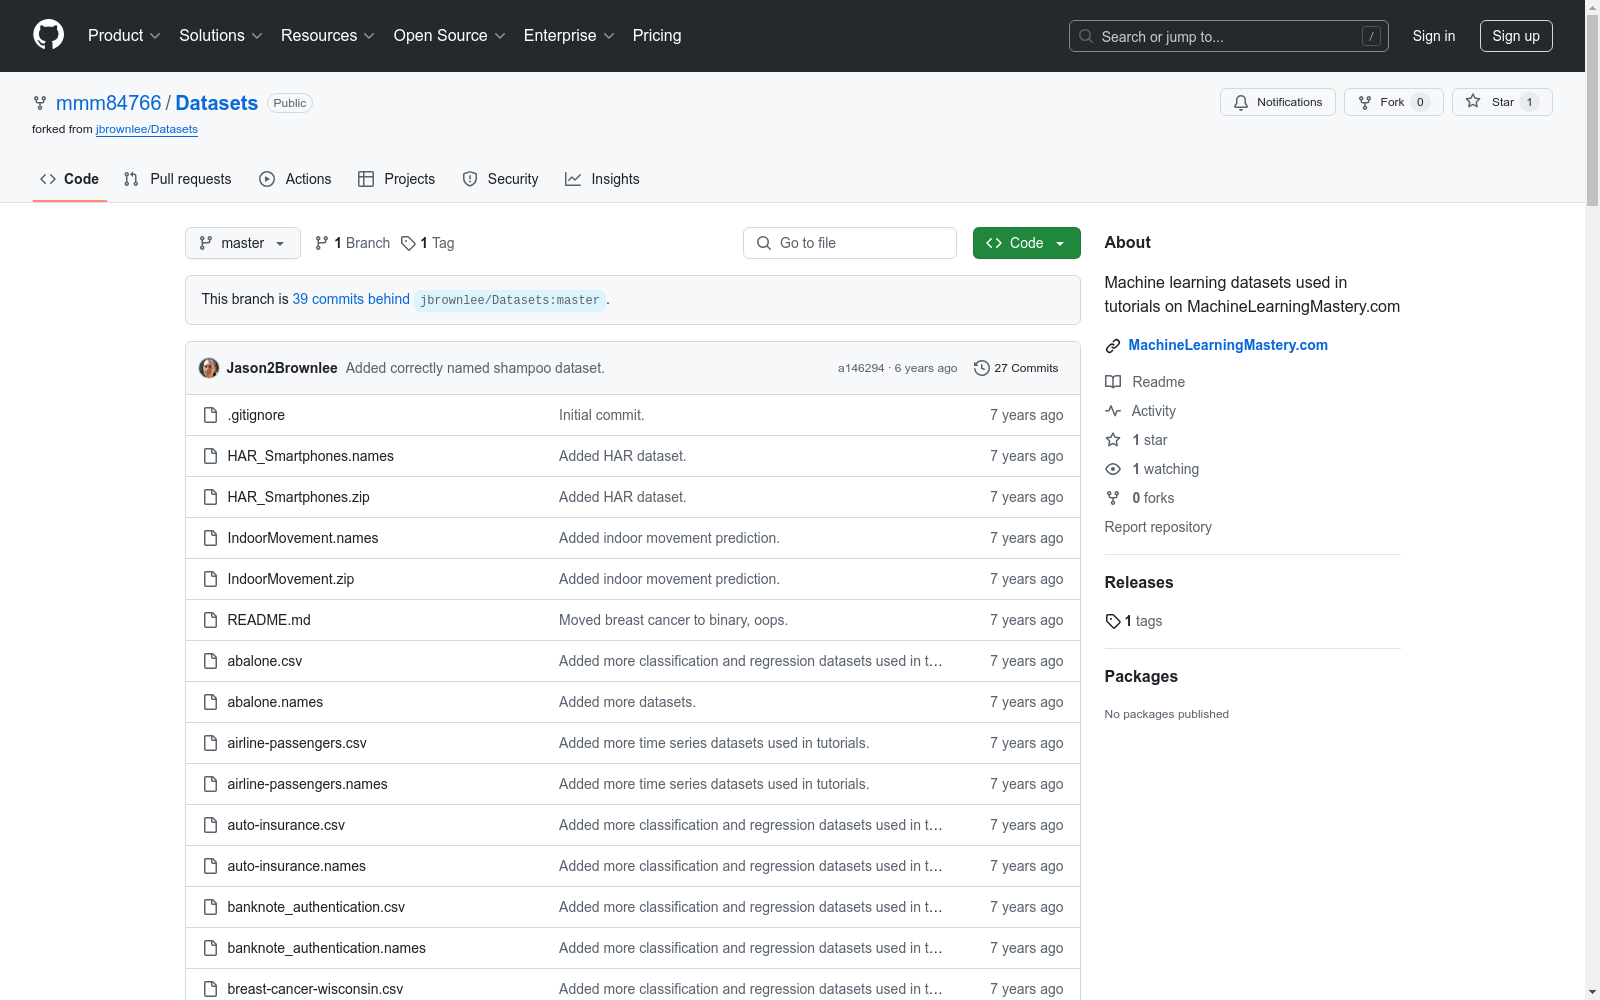This screenshot has width=1600, height=1000.
Task: Click the fork icon beside 0 forks
Action: [x=1113, y=498]
